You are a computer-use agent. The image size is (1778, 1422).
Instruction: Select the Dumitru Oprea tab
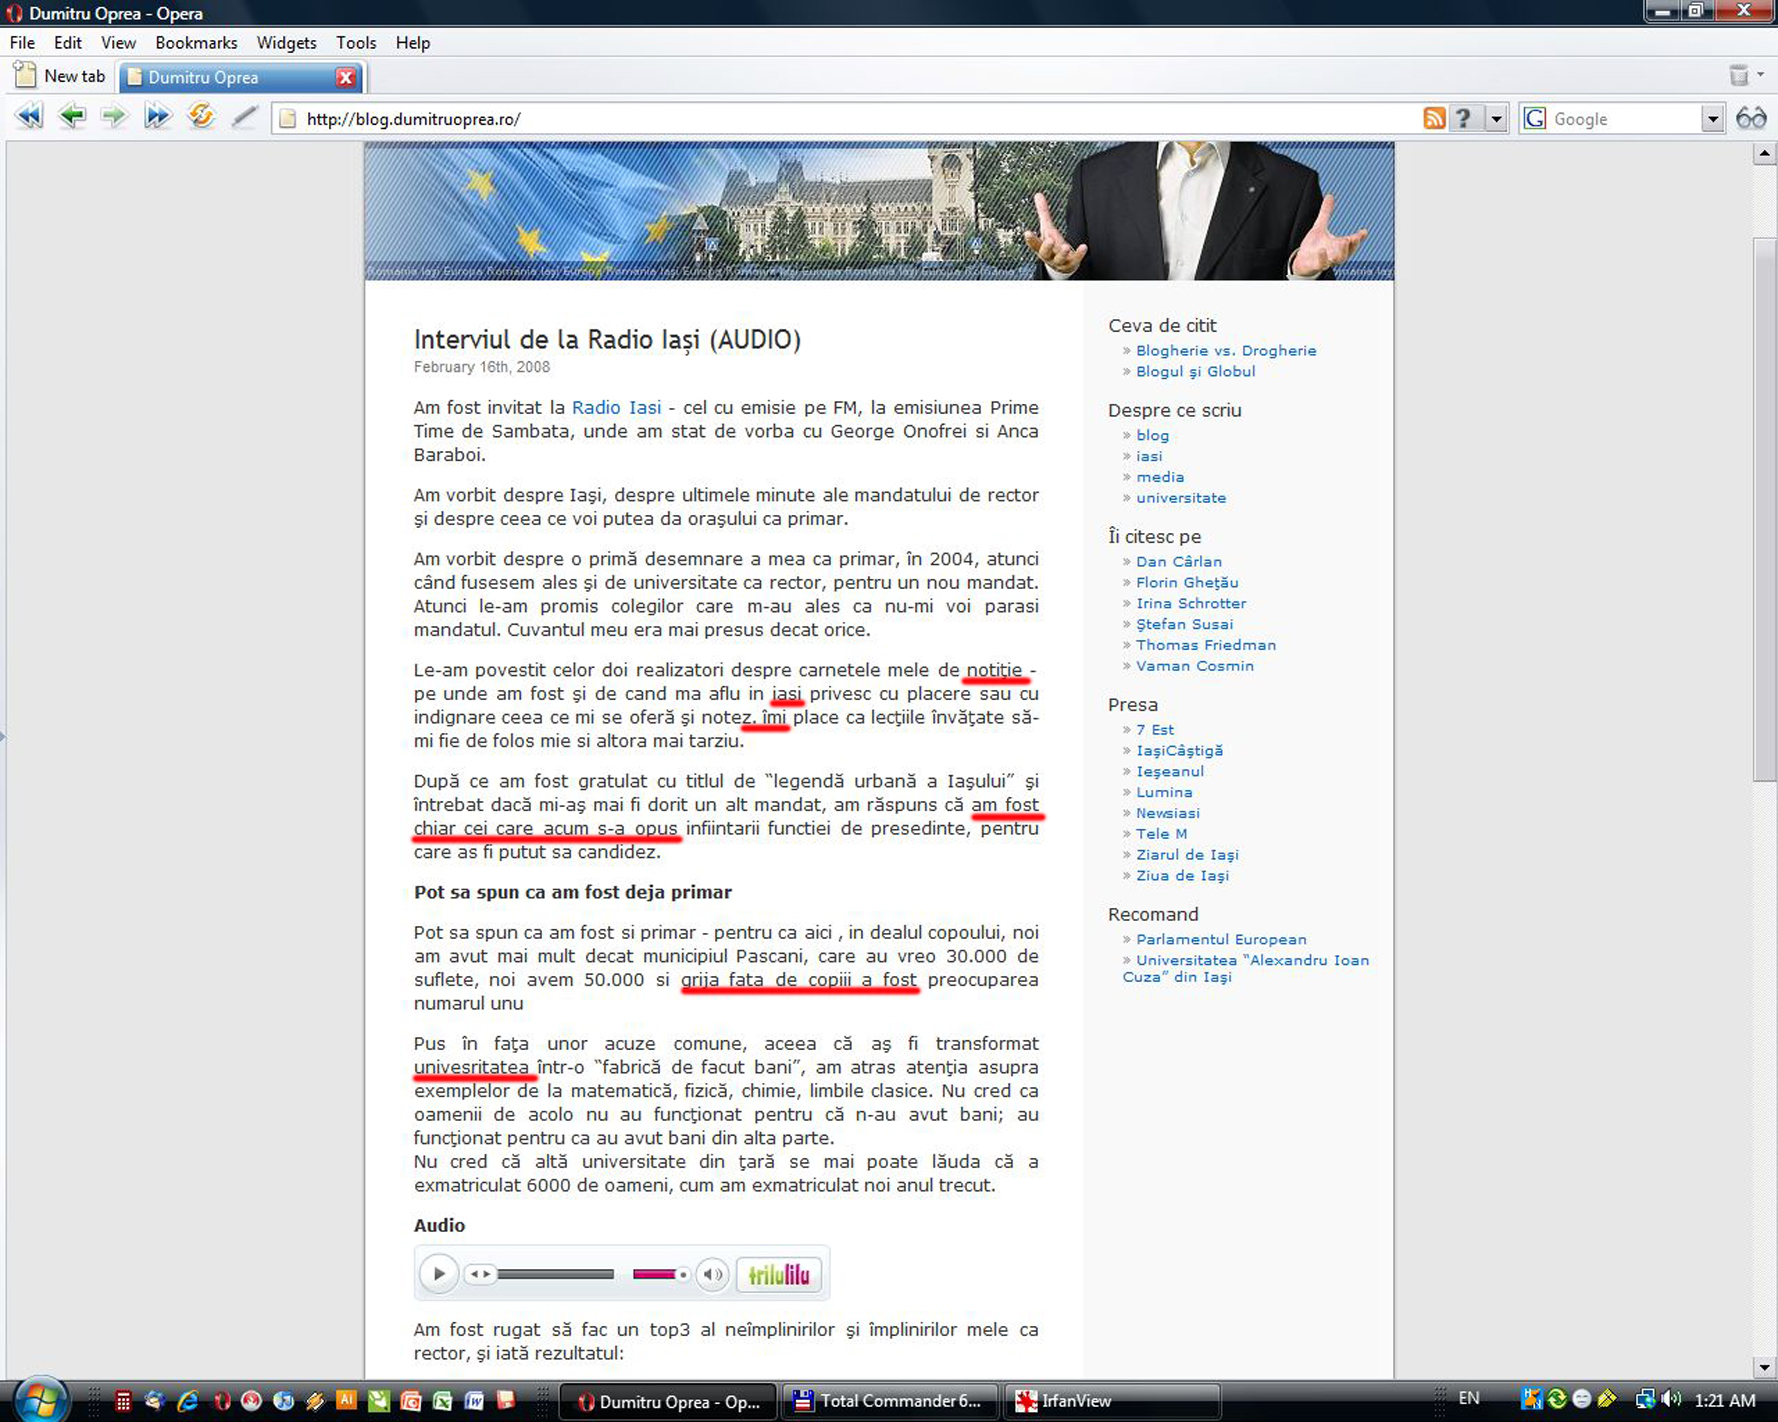(240, 77)
